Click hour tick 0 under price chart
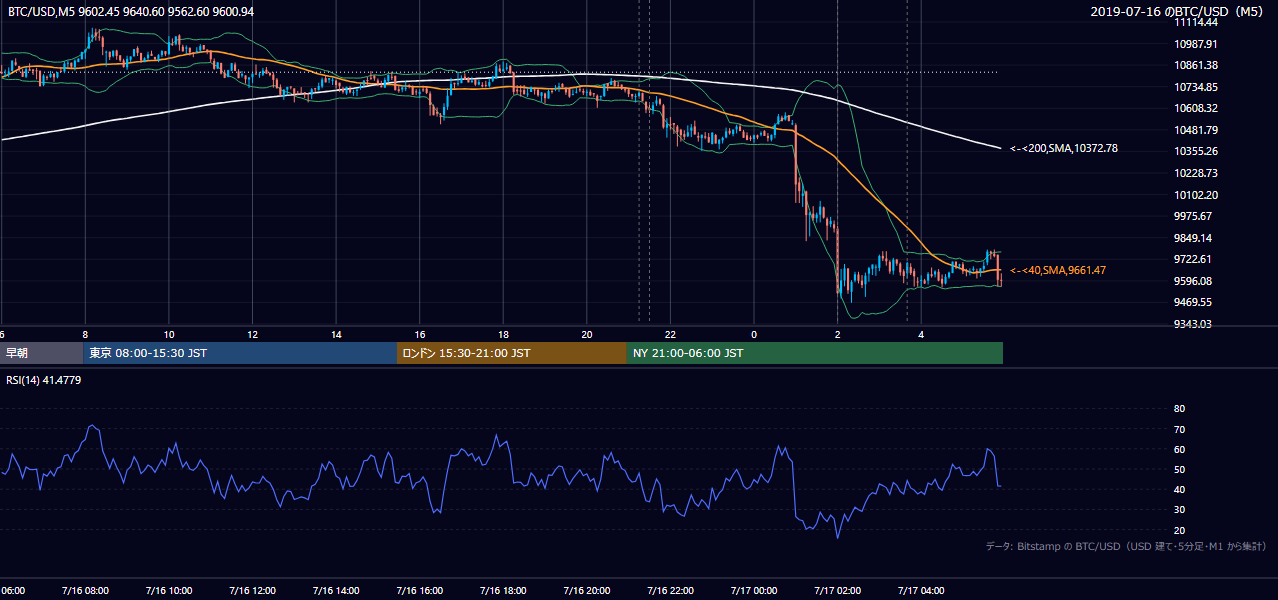 coord(754,334)
